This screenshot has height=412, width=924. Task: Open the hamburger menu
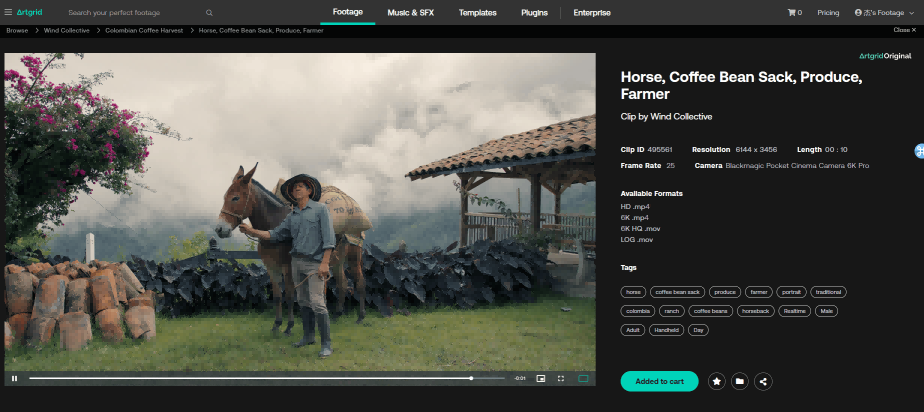pyautogui.click(x=8, y=13)
